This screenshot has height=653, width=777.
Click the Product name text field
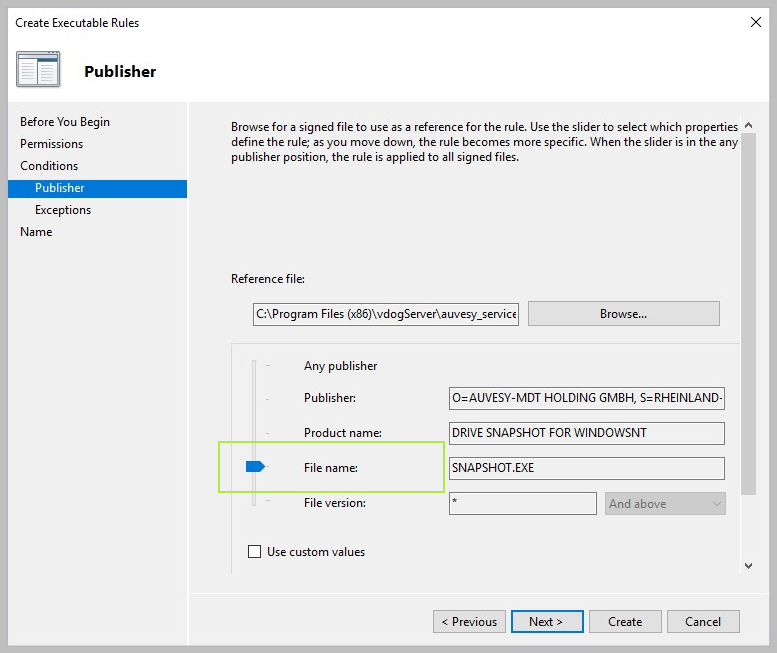tap(587, 433)
